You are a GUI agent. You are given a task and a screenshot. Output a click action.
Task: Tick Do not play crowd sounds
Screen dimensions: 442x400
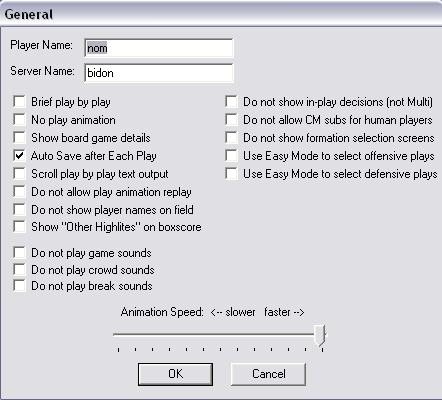[x=19, y=269]
